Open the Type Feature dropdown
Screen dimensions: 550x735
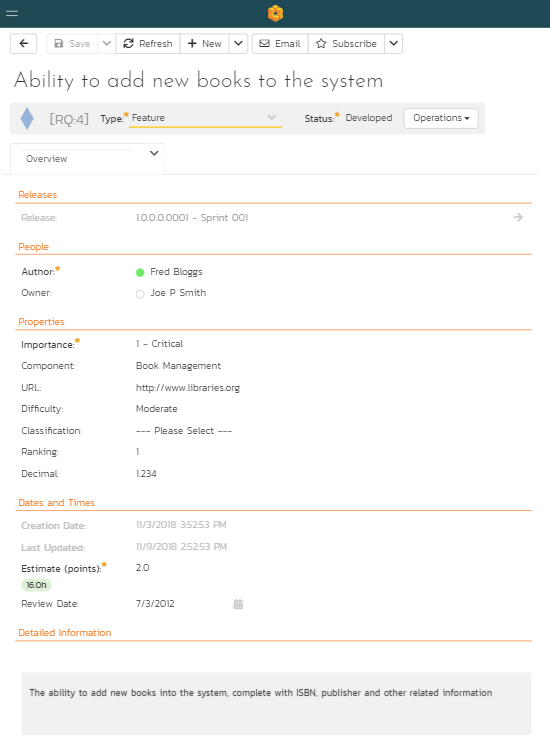coord(205,118)
